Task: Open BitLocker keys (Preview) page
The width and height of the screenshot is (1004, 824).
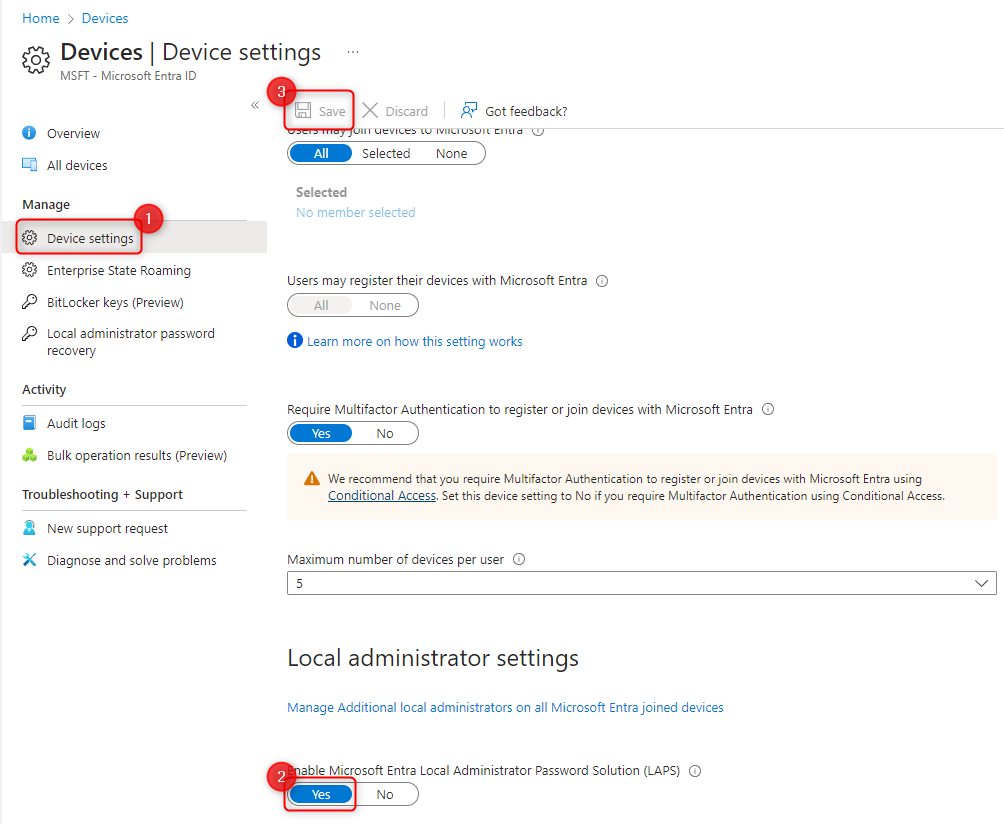Action: coord(115,302)
